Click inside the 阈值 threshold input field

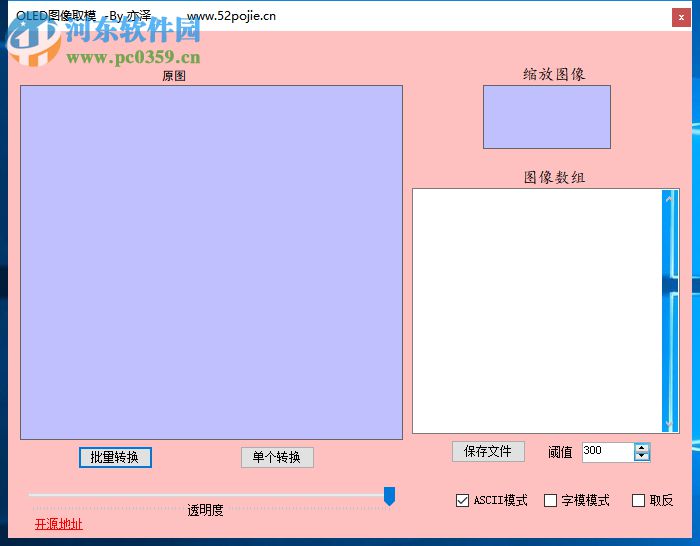(608, 452)
